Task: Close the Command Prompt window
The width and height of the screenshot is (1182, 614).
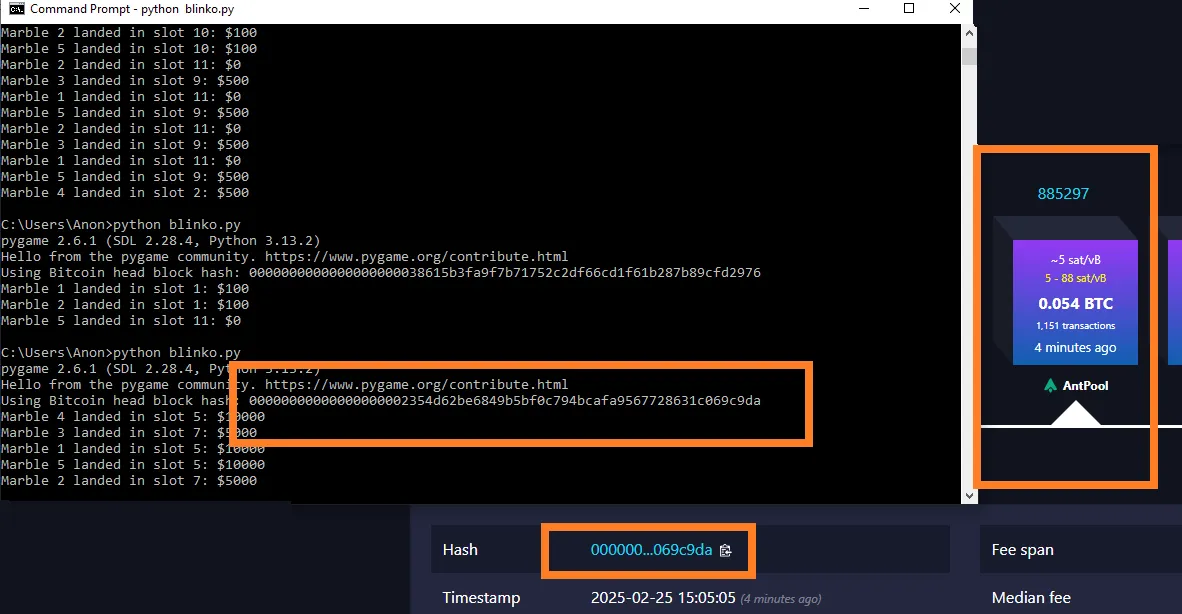Action: (954, 8)
